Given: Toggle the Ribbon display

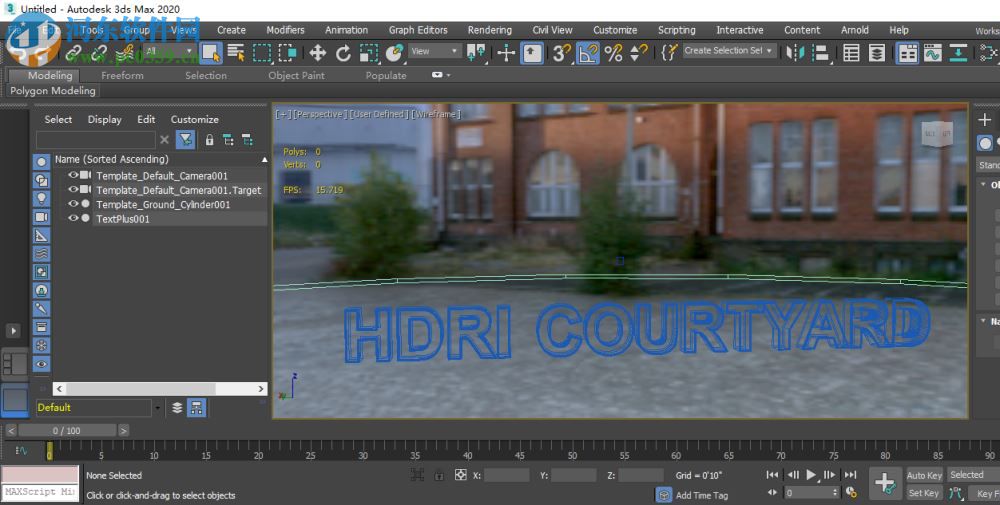Looking at the screenshot, I should coord(907,53).
